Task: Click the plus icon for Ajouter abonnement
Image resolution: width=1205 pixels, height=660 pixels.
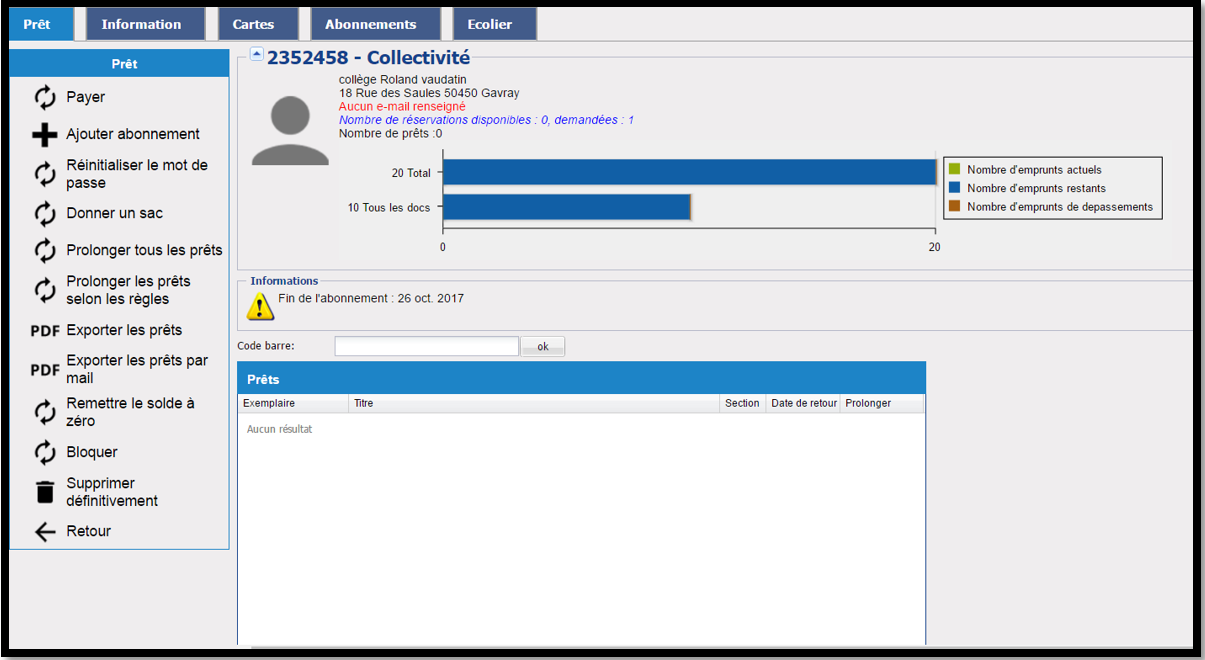Action: pos(45,135)
